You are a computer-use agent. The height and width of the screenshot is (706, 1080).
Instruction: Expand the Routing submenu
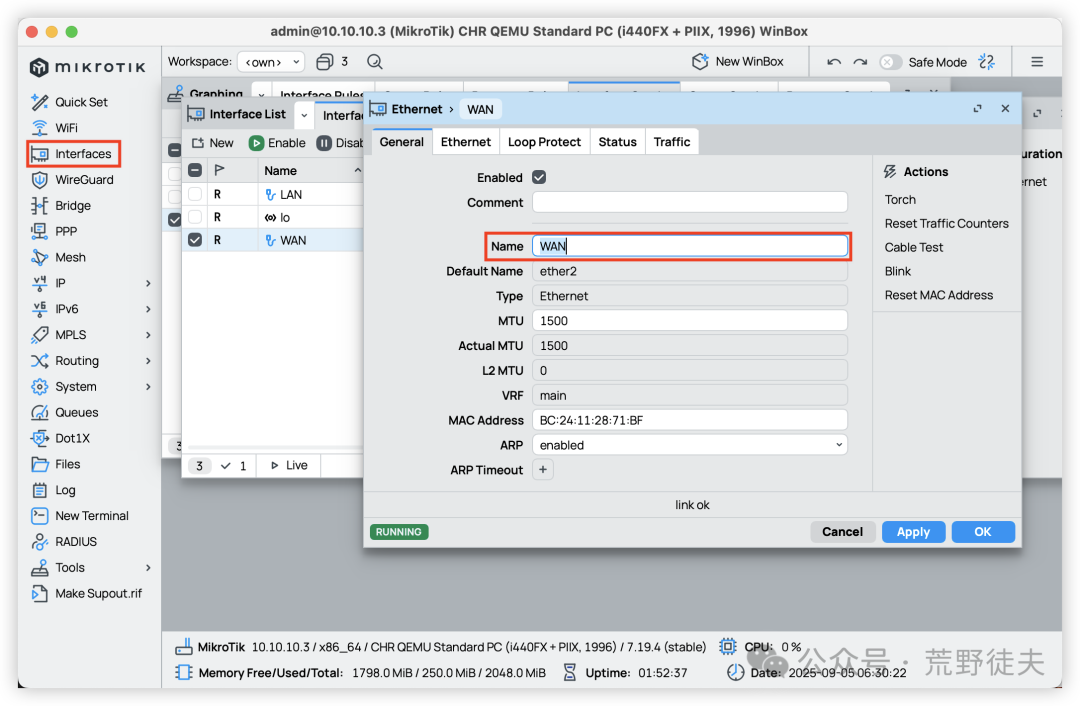(x=148, y=361)
